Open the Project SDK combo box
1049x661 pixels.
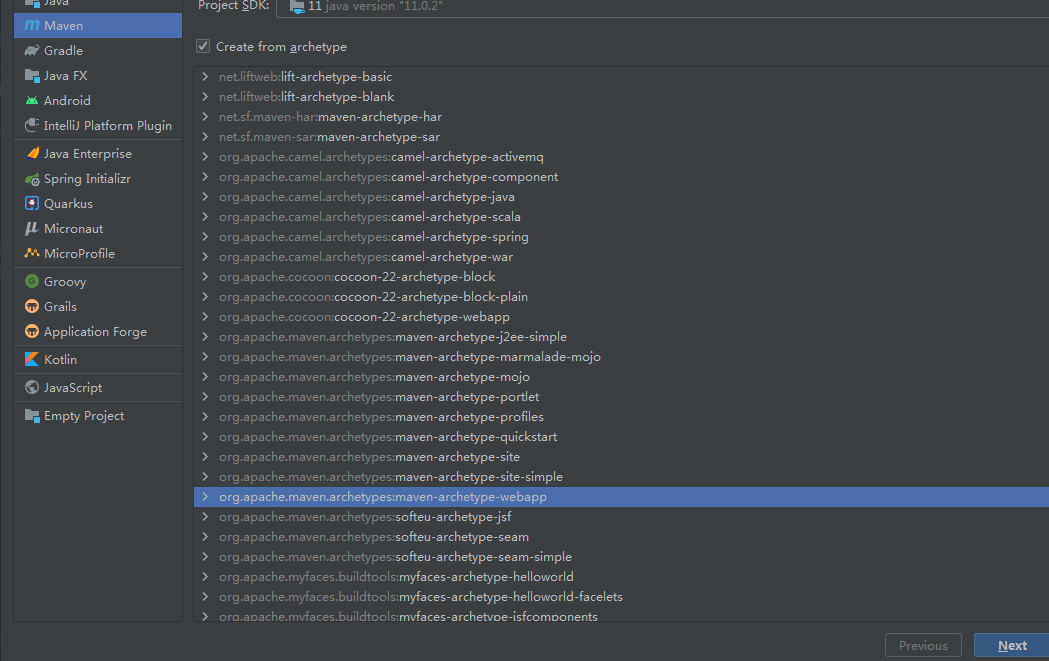tap(662, 7)
